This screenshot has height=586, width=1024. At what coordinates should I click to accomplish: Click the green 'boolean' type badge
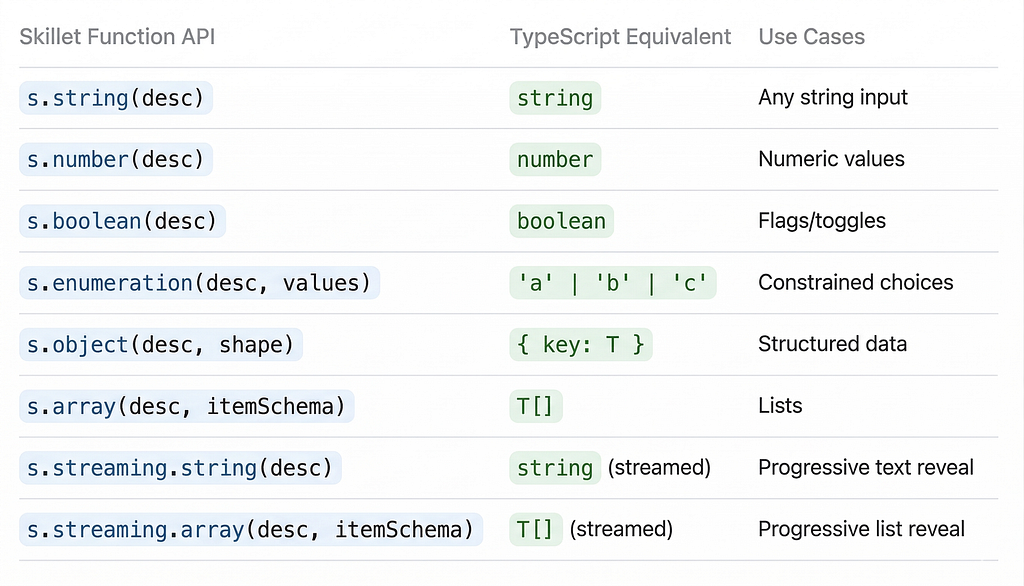pos(562,221)
